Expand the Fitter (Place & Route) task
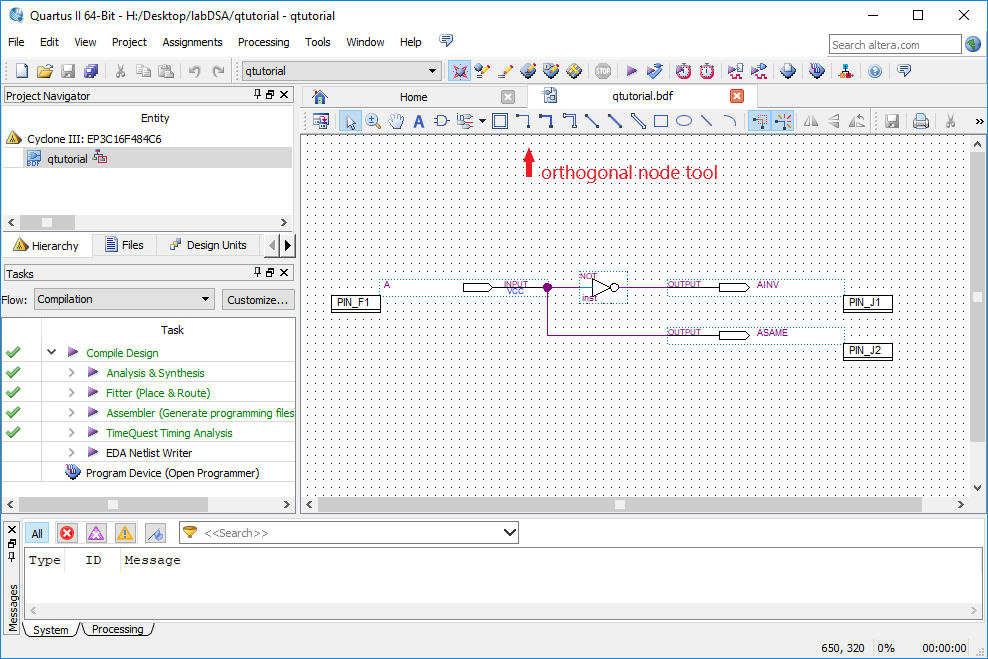Viewport: 988px width, 659px height. pyautogui.click(x=71, y=393)
